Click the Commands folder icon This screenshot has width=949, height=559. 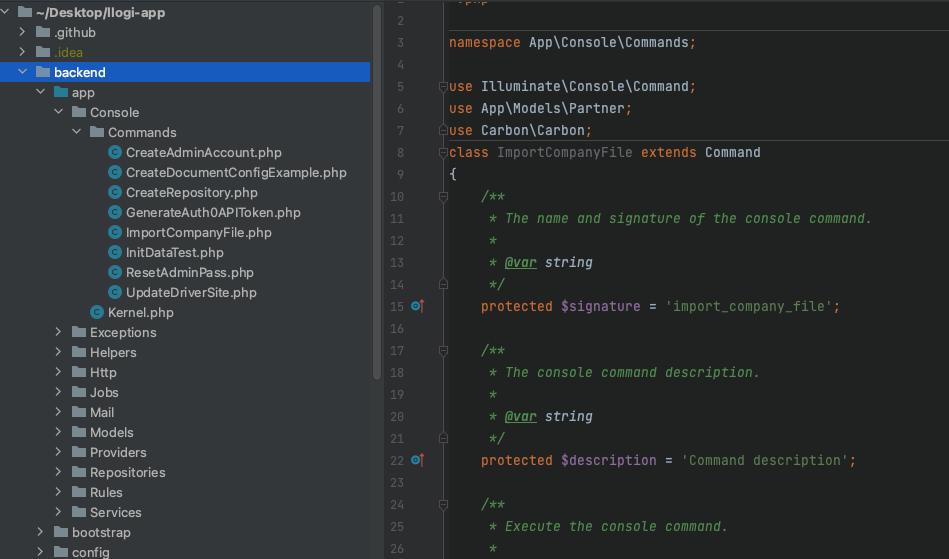[97, 132]
